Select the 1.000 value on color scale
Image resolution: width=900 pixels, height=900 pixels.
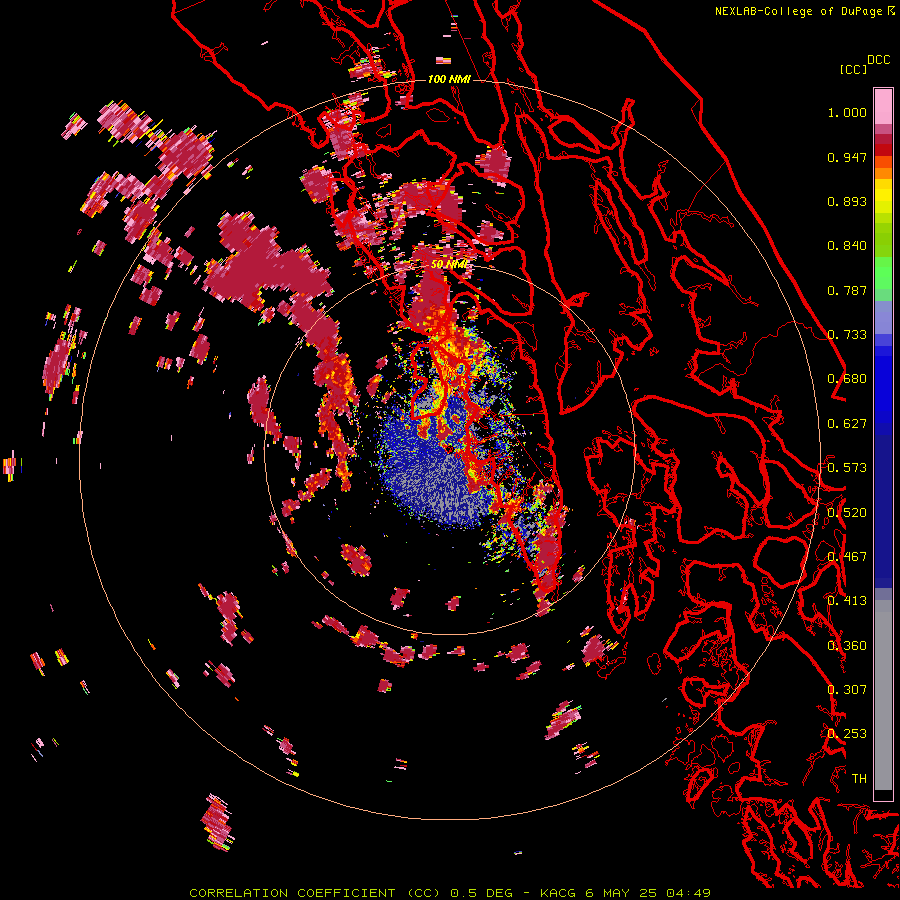click(847, 112)
